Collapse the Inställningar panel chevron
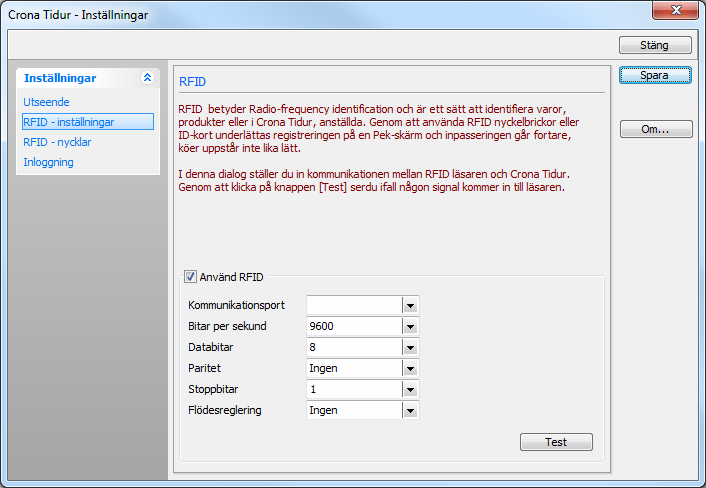Screen dimensions: 706x488 (x=147, y=78)
